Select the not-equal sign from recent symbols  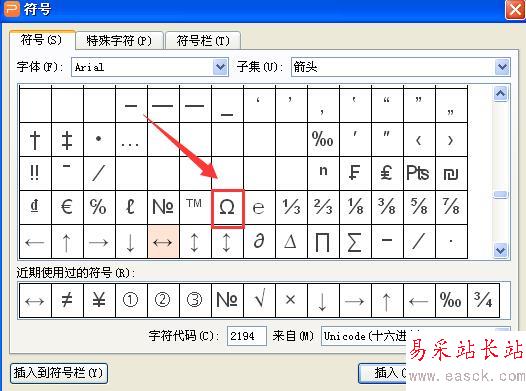[67, 300]
